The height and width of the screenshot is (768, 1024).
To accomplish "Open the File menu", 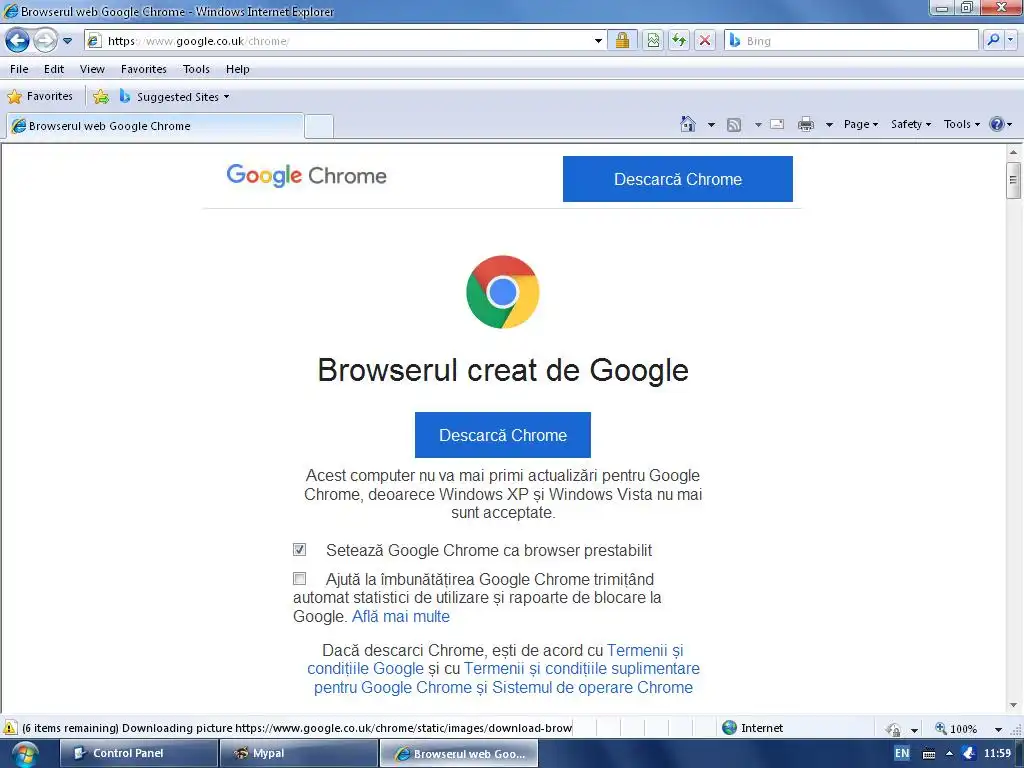I will (x=19, y=69).
